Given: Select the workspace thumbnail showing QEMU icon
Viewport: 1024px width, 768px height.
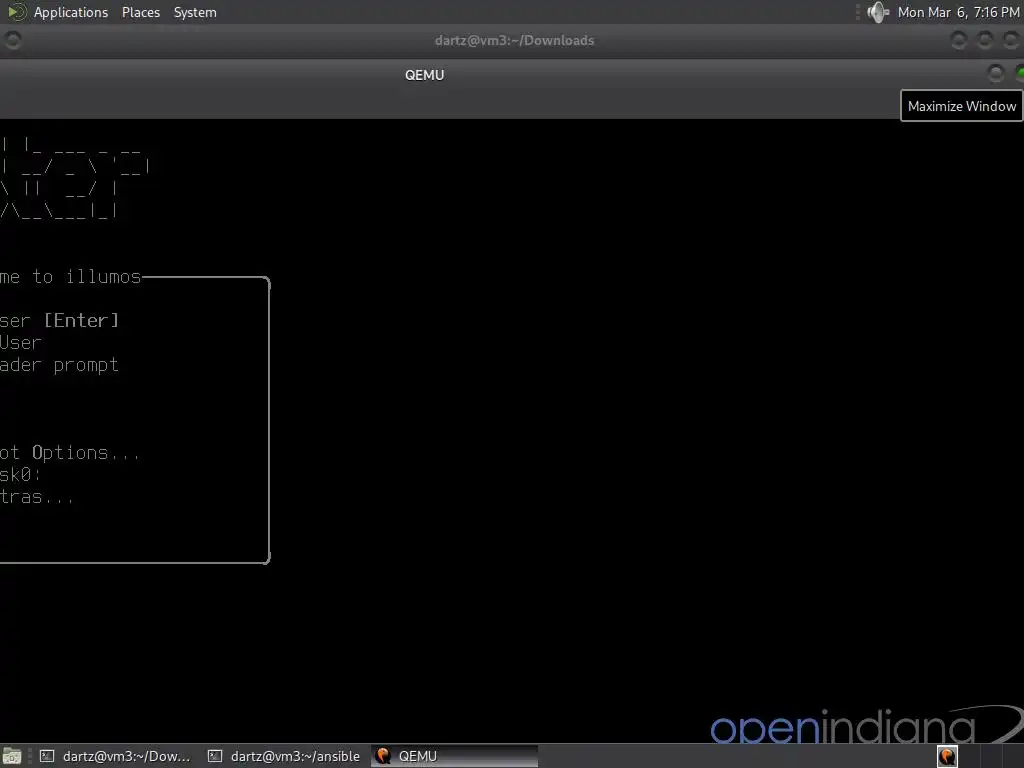Looking at the screenshot, I should (x=947, y=756).
